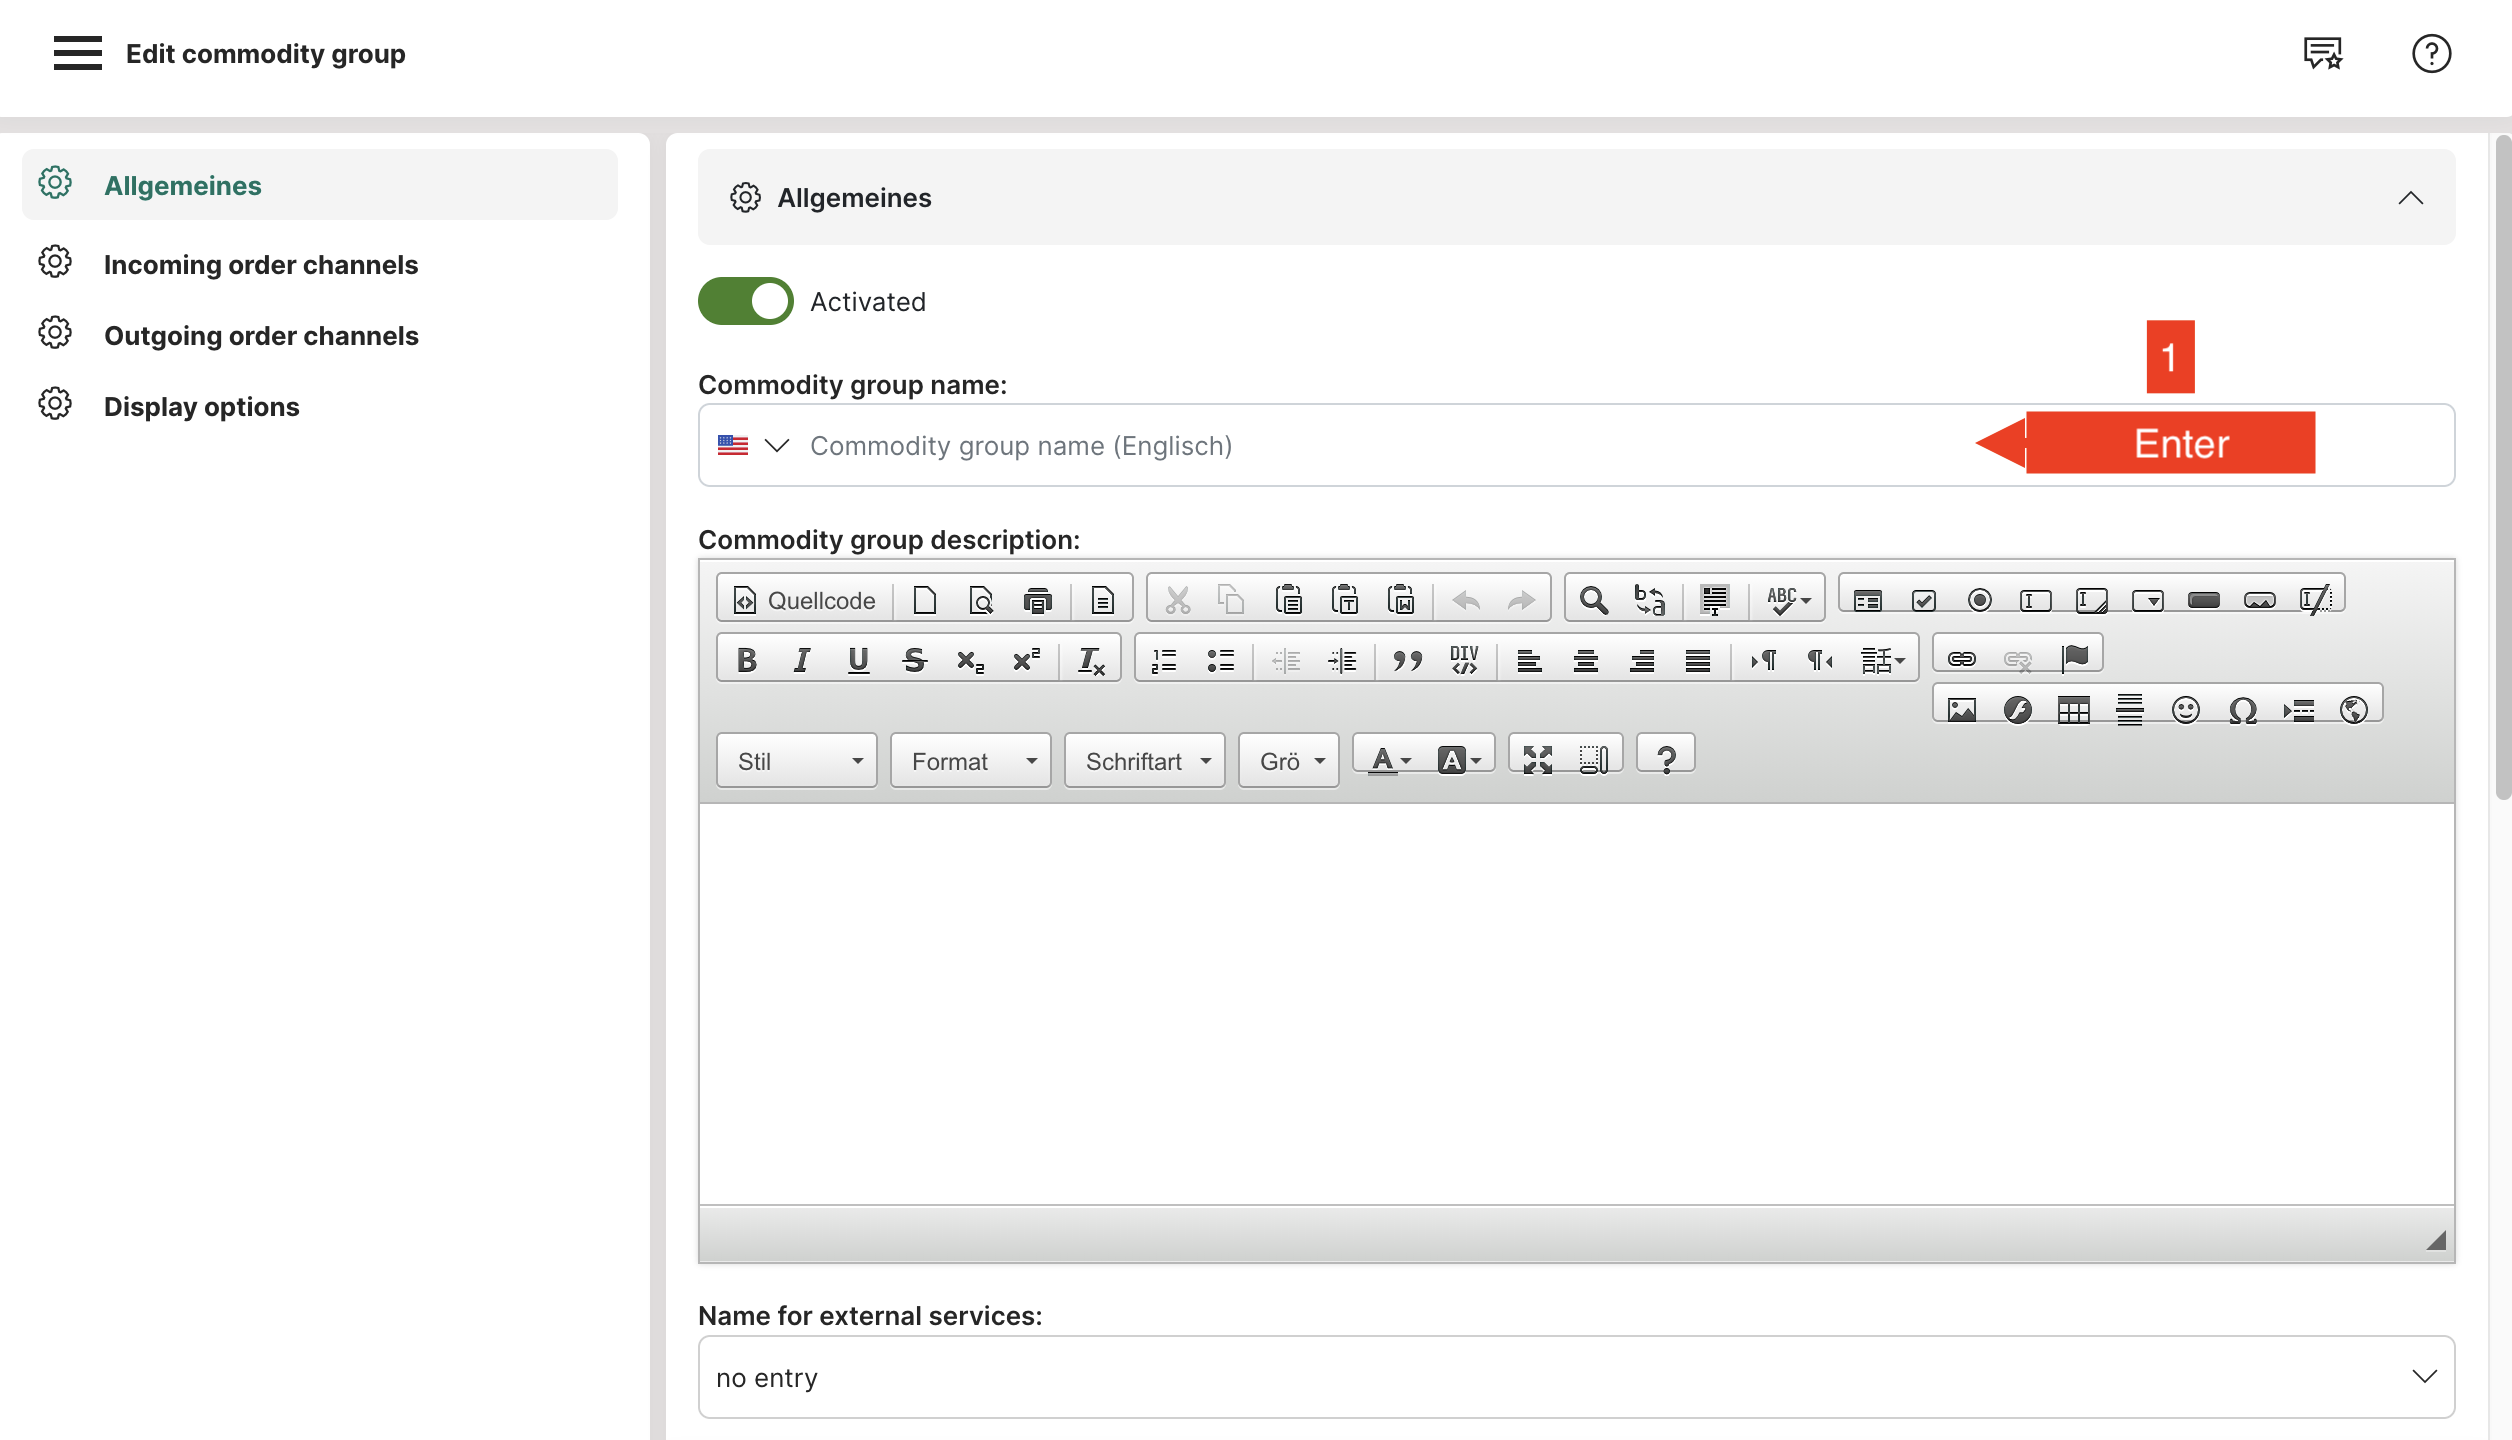Insert a smiley emoticon

tap(2185, 710)
